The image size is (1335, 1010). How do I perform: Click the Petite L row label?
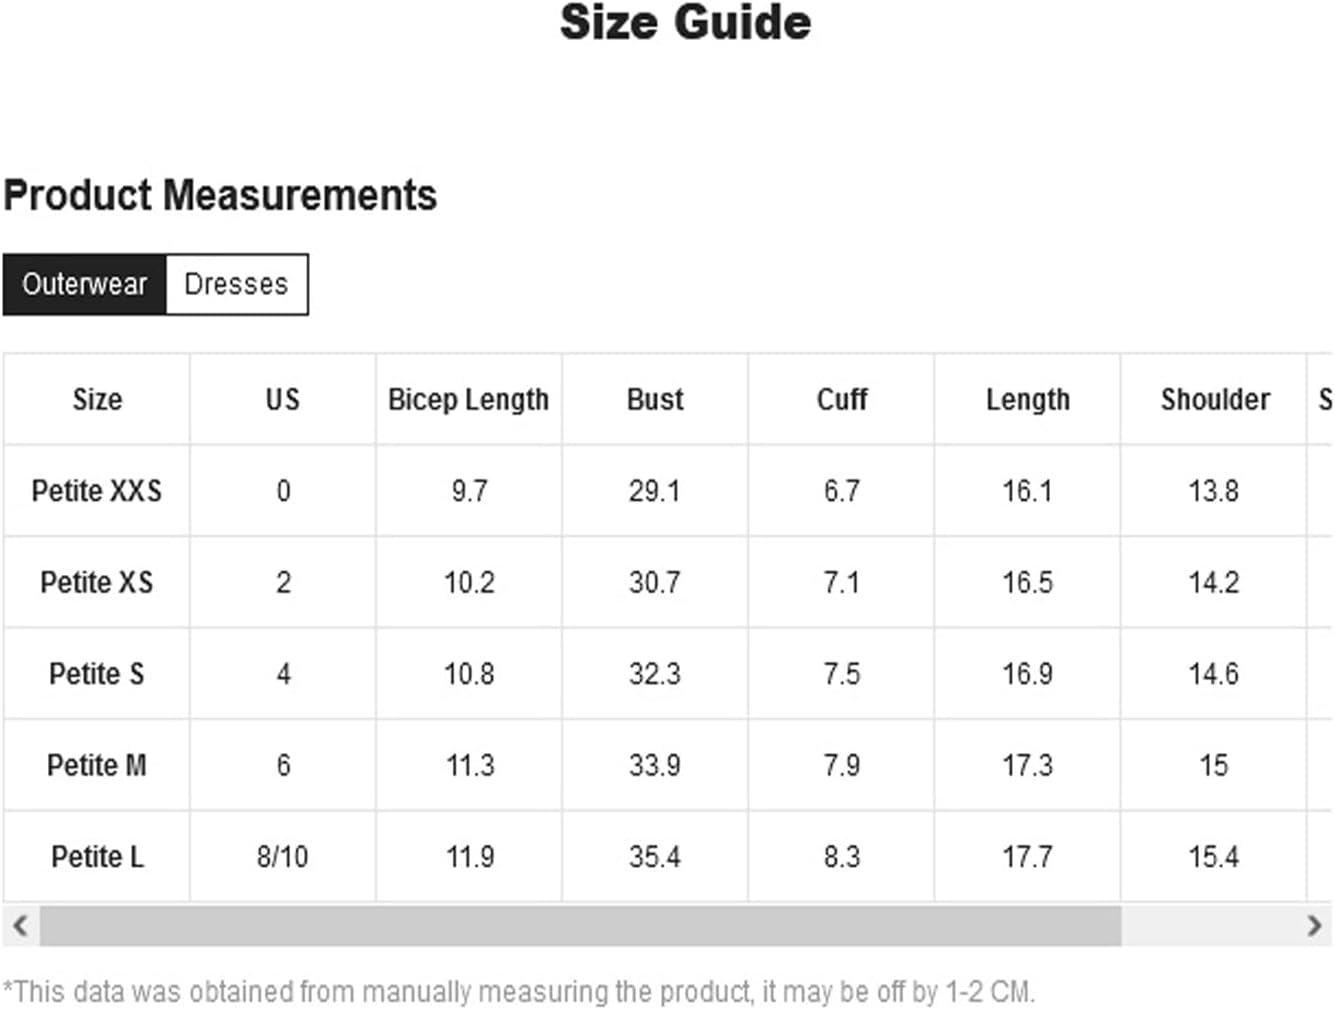pos(97,857)
